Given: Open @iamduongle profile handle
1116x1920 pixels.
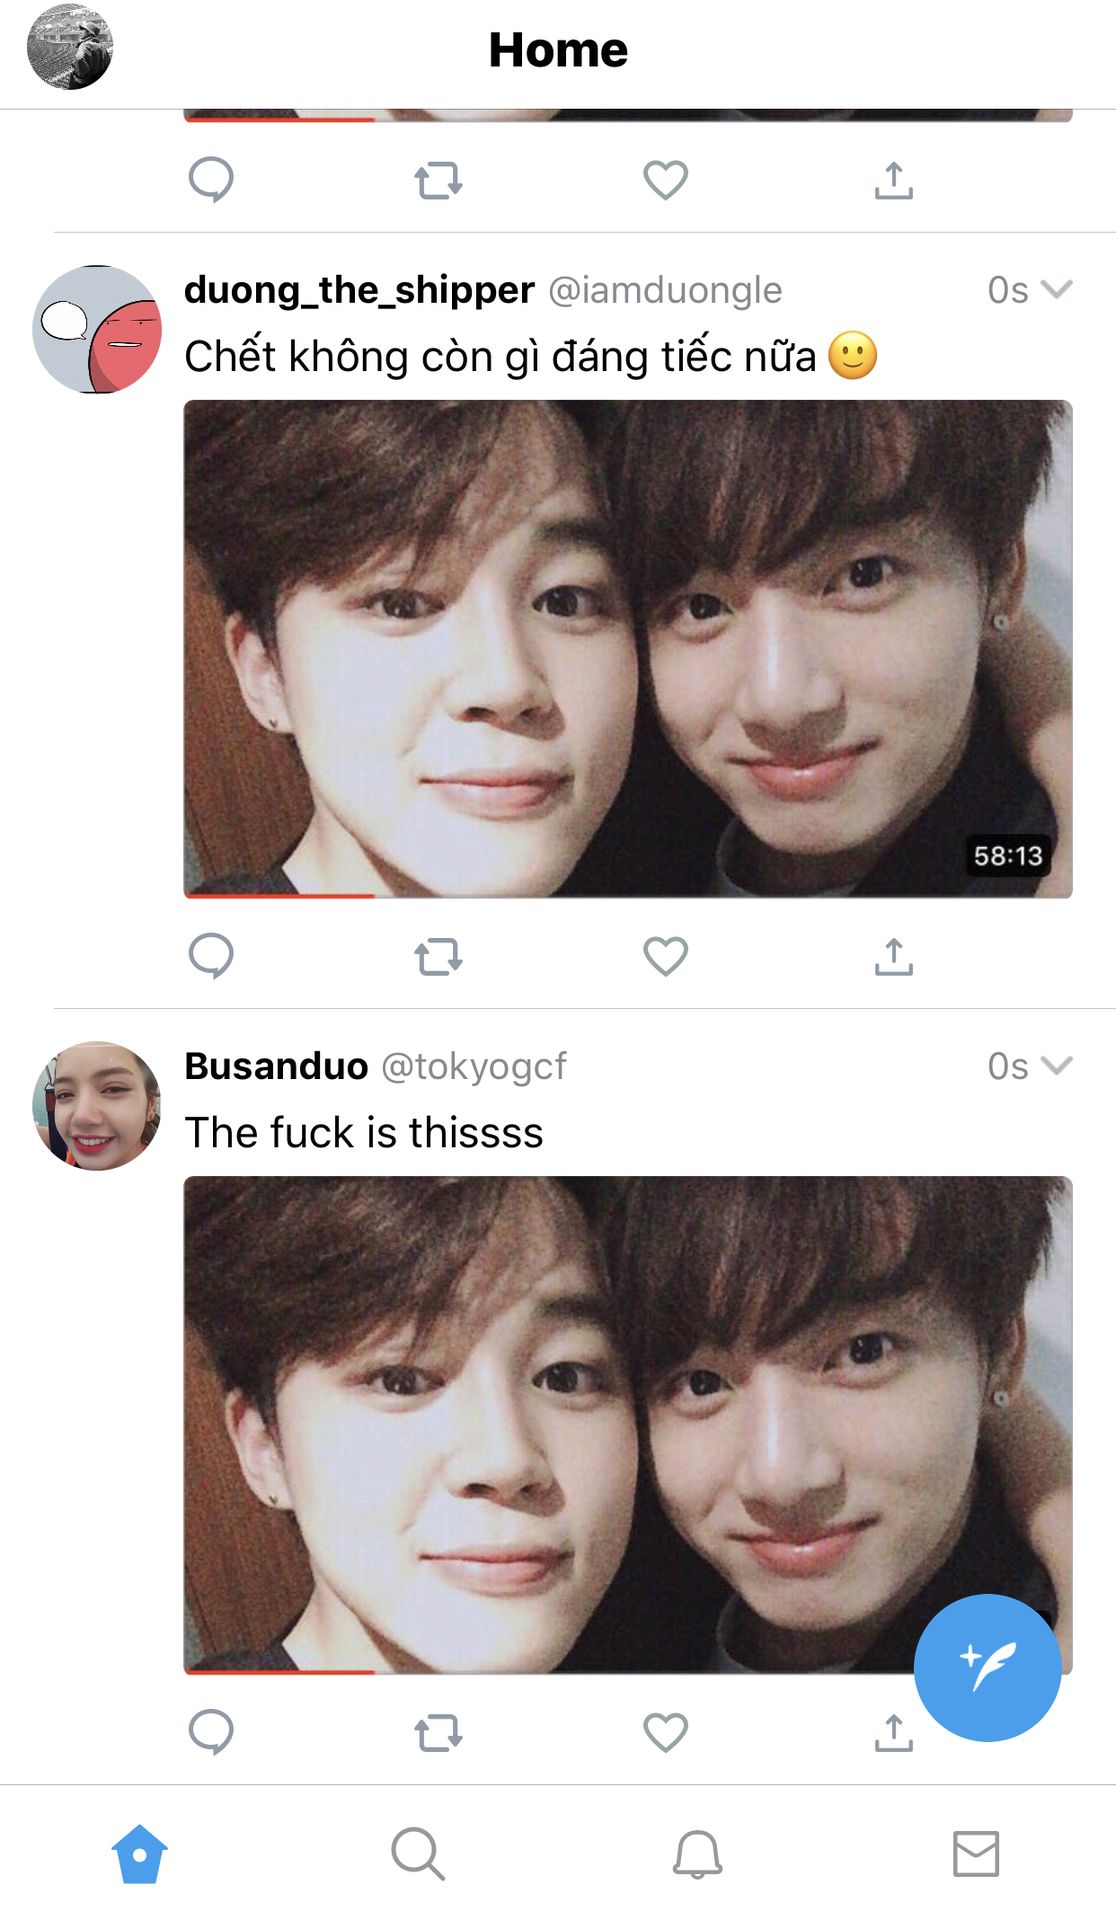Looking at the screenshot, I should click(665, 290).
